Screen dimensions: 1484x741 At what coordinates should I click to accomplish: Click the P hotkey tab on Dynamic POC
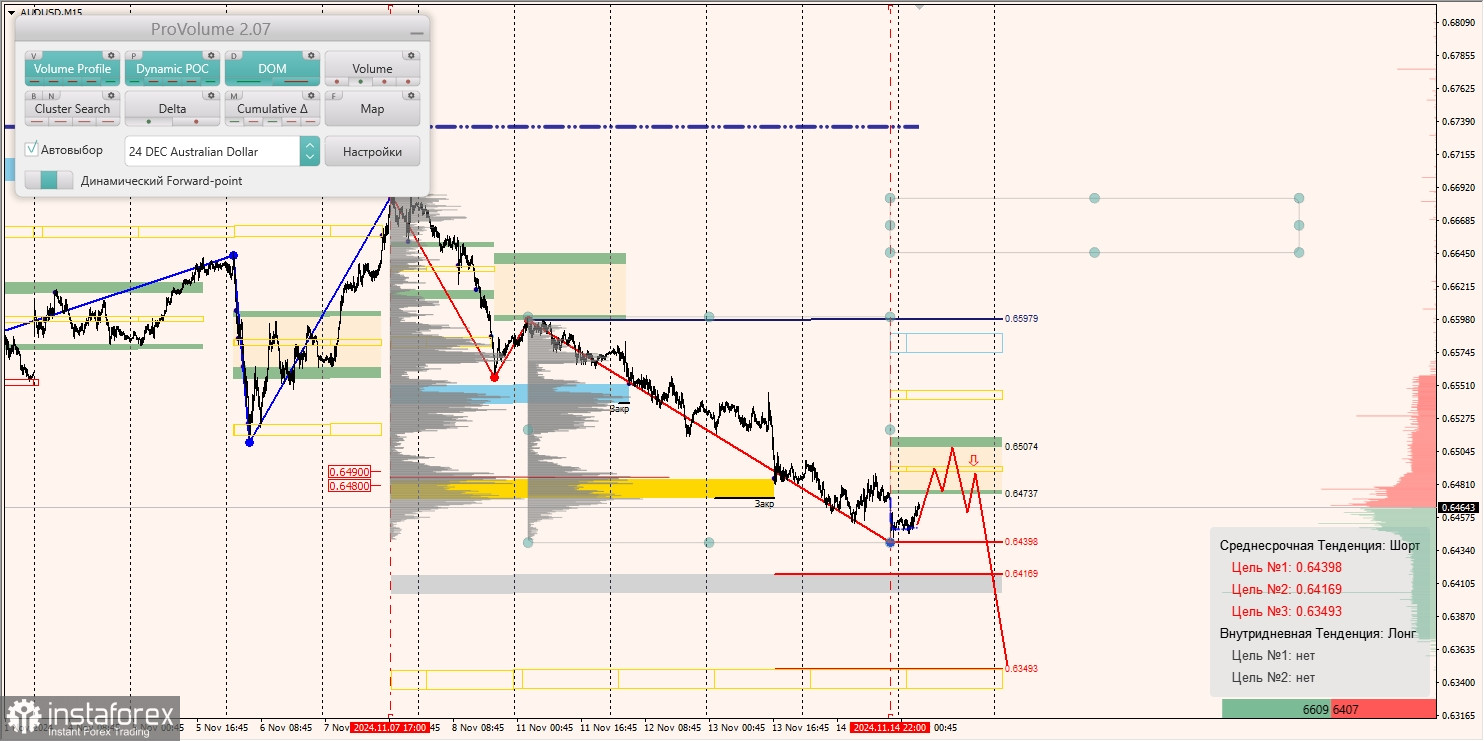pos(135,56)
